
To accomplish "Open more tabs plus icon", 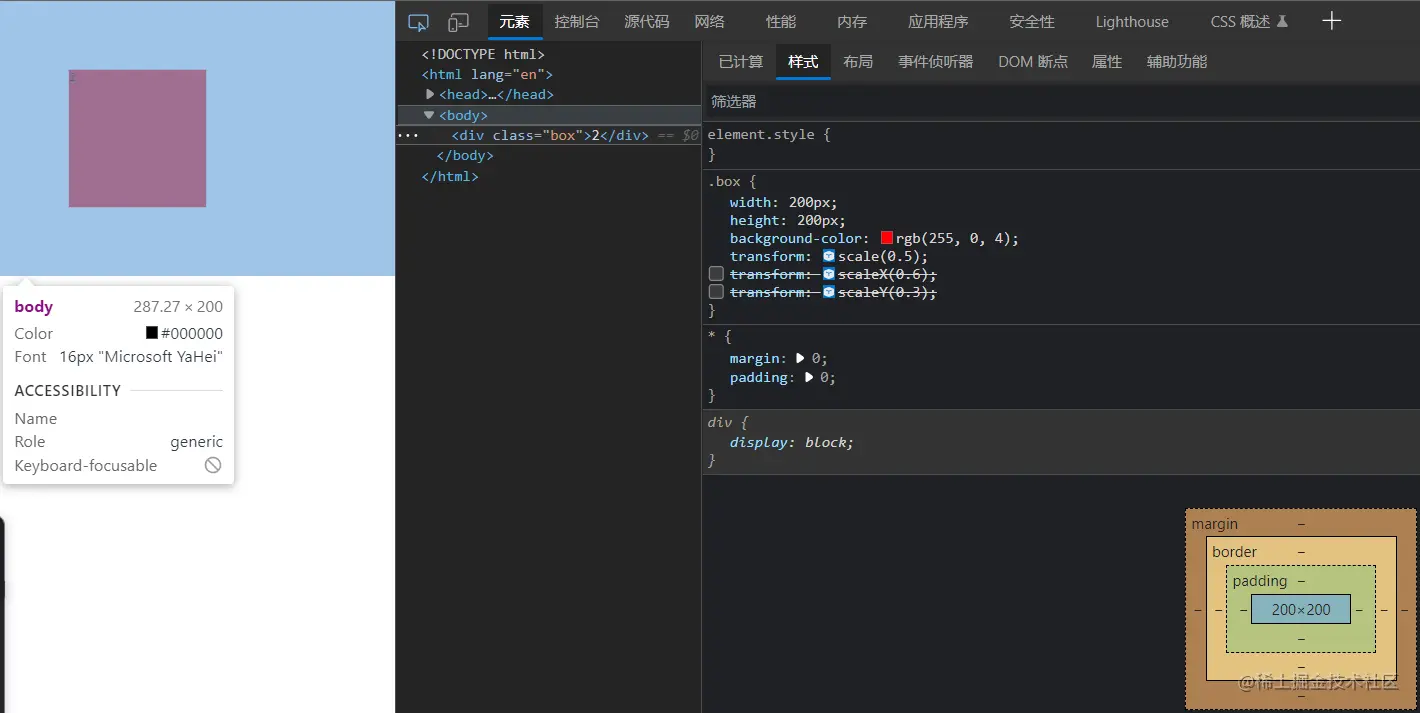I will coord(1331,21).
